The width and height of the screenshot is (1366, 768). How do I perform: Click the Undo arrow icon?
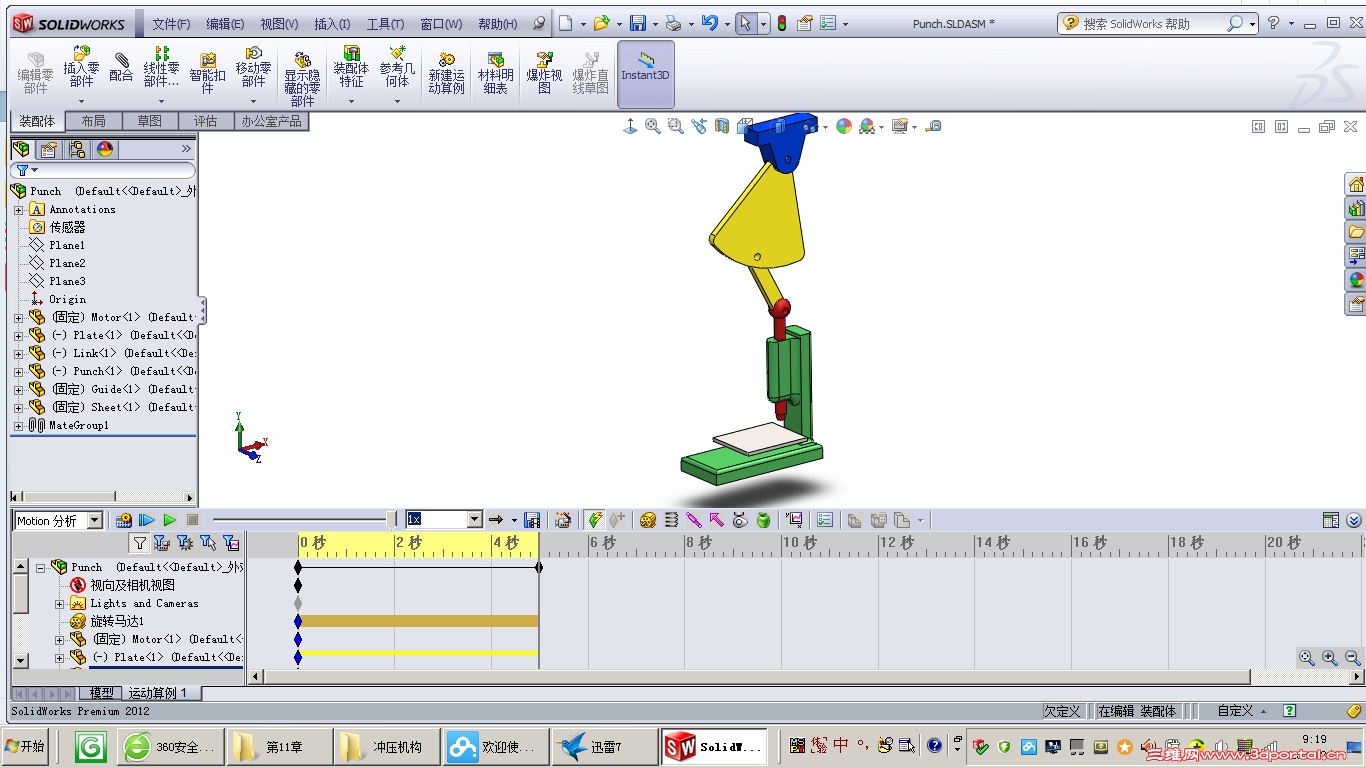pyautogui.click(x=709, y=23)
